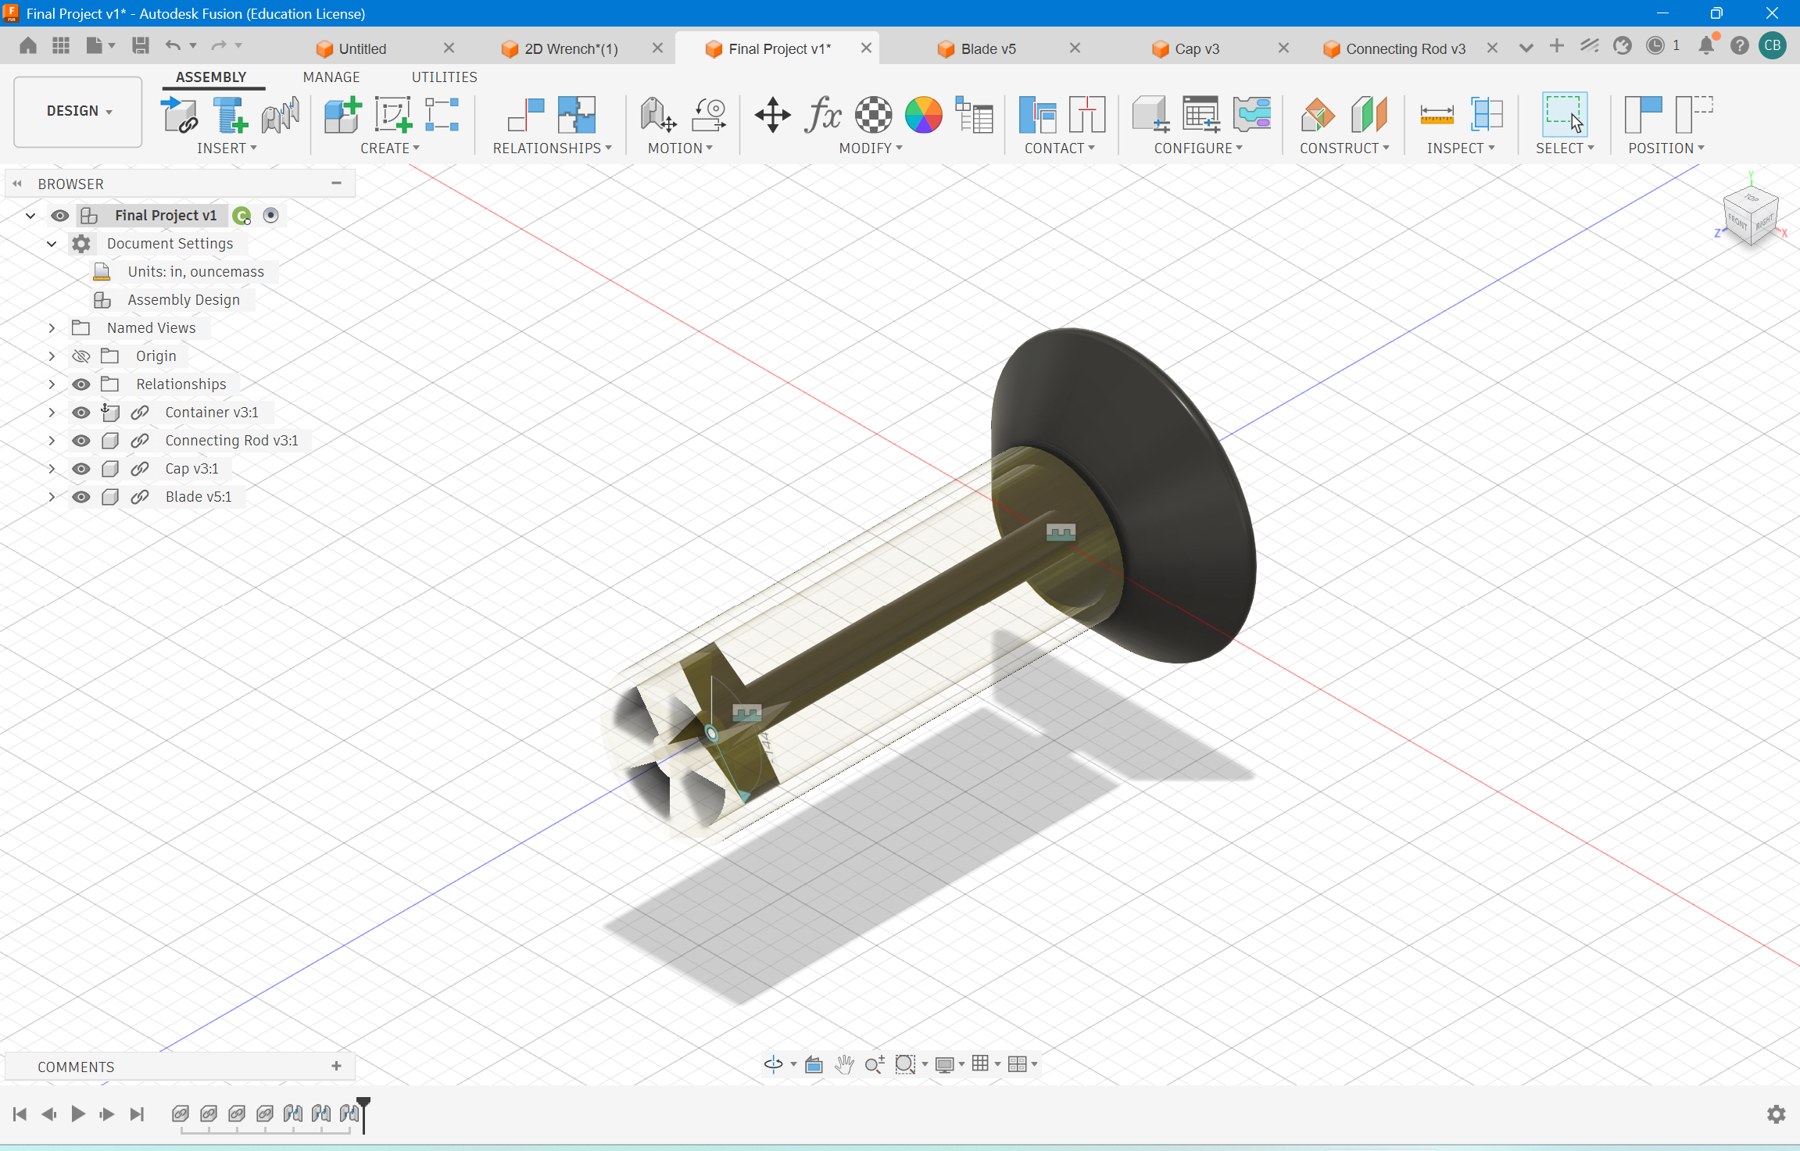
Task: Open the 2D Wrench document tab
Action: pos(571,48)
